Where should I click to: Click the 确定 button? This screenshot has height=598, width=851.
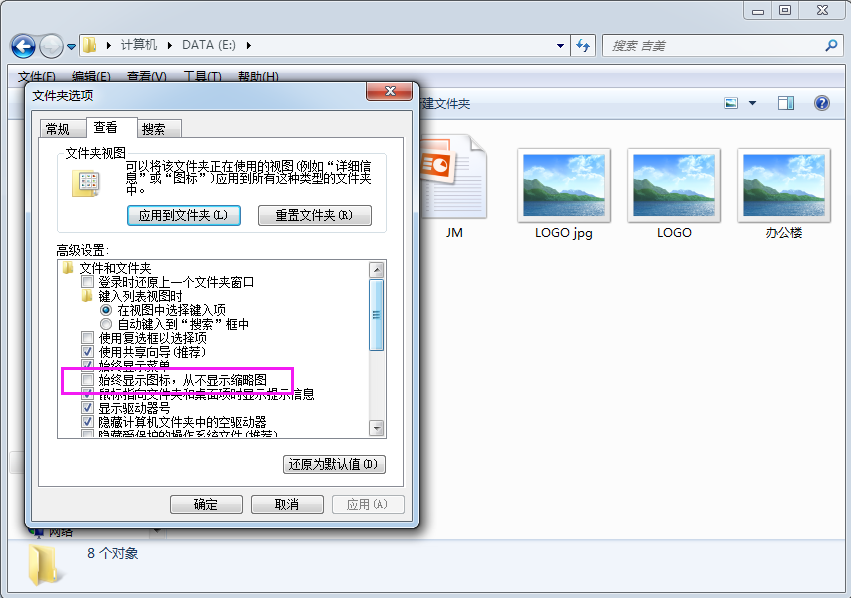tap(206, 504)
